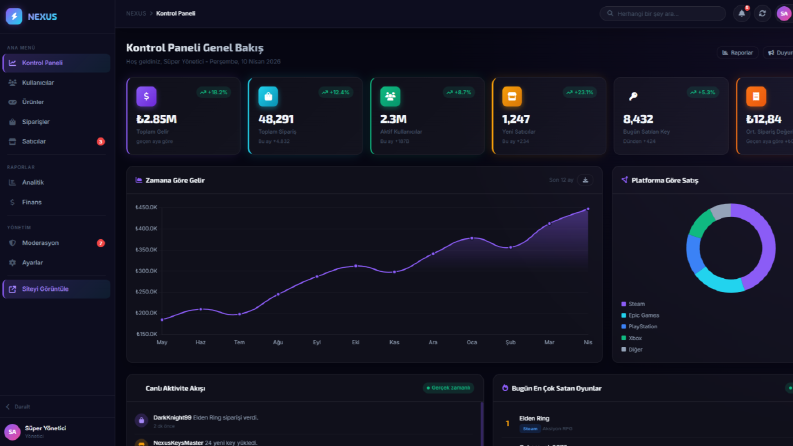
Task: Click the Moderasyon red notification badge
Action: 101,243
